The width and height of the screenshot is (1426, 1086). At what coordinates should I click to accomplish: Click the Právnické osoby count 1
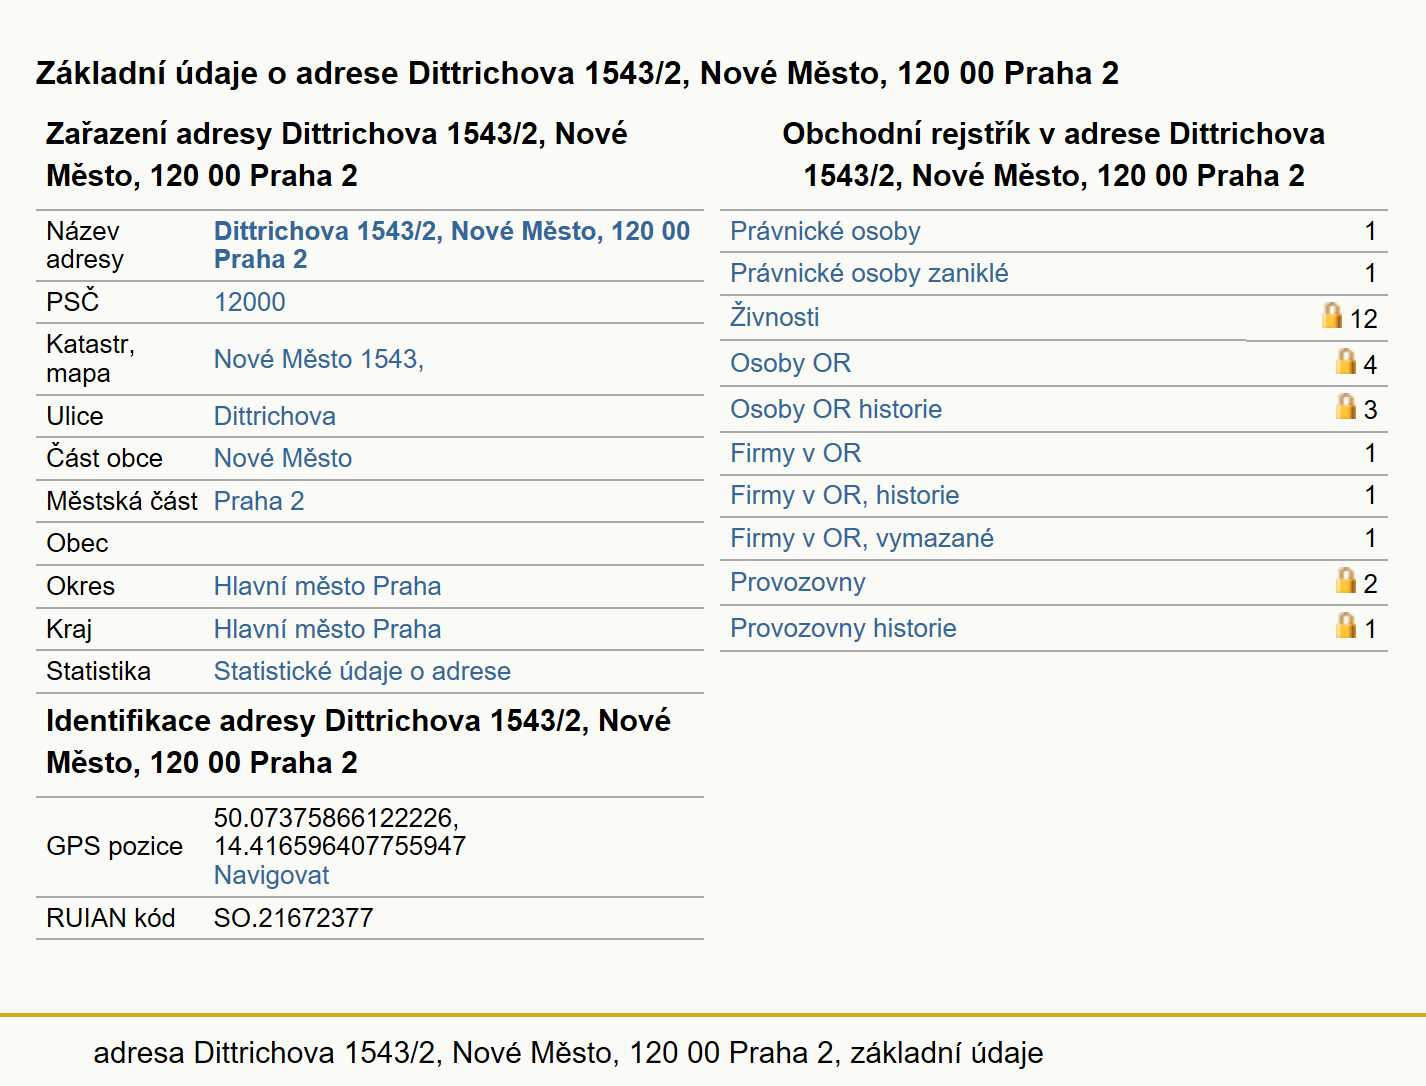pos(1371,231)
